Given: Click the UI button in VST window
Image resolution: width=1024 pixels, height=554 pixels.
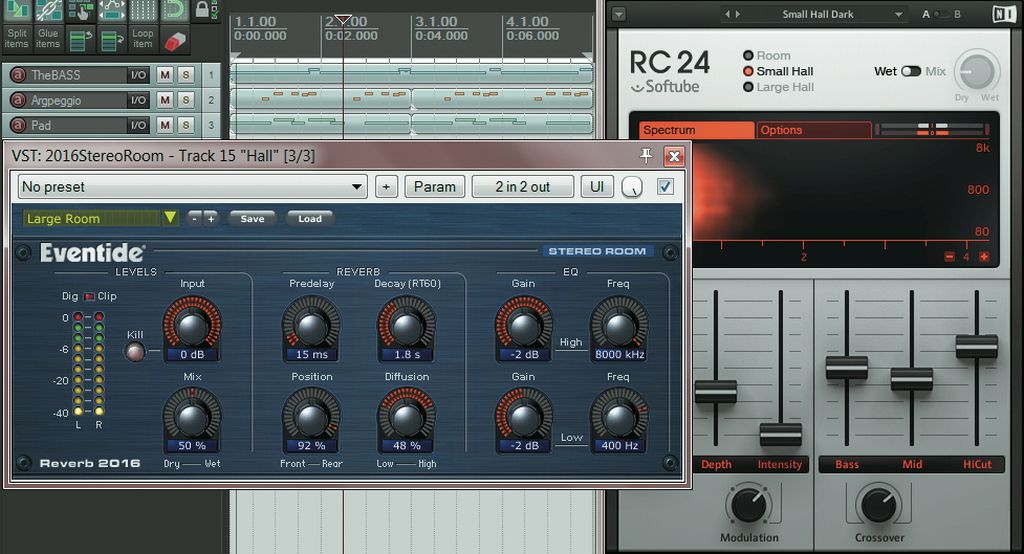Looking at the screenshot, I should tap(596, 187).
